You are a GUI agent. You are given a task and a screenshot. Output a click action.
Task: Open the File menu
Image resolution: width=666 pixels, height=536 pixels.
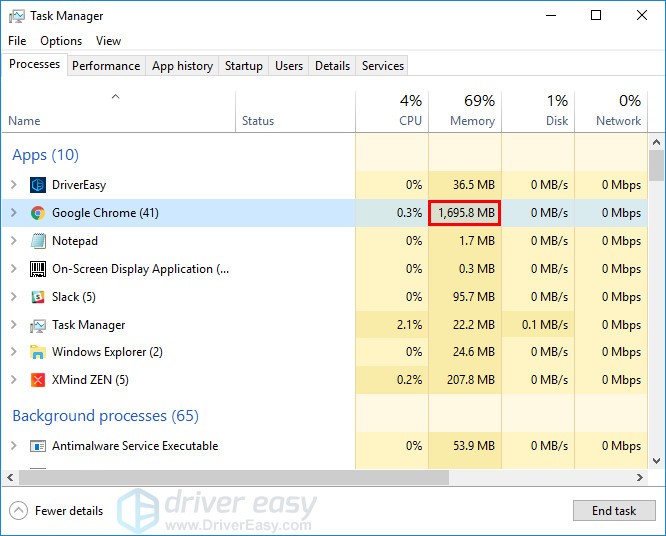[x=17, y=41]
